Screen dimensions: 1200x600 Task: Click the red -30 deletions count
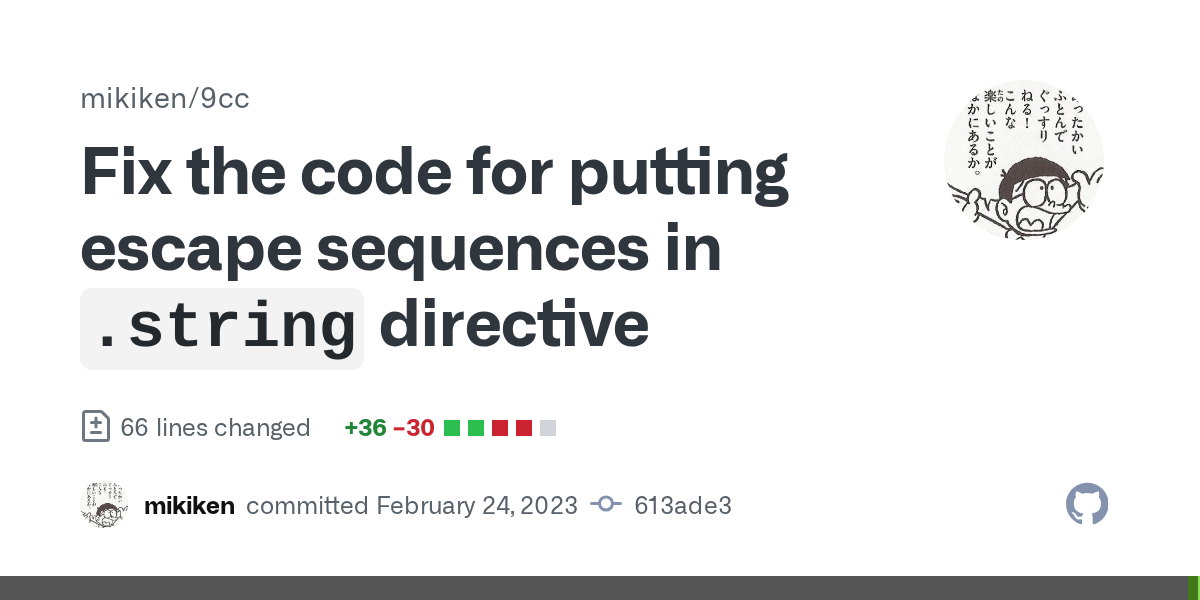click(x=414, y=428)
